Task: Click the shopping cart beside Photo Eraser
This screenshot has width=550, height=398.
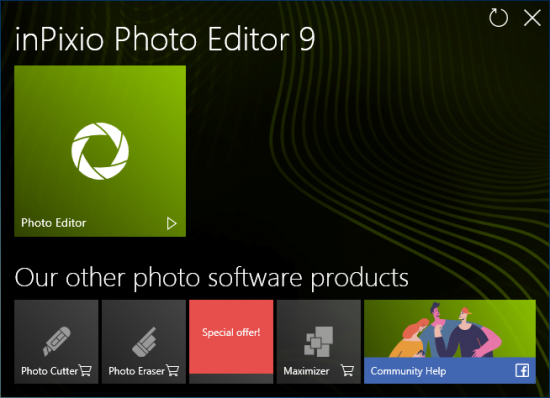Action: 173,370
